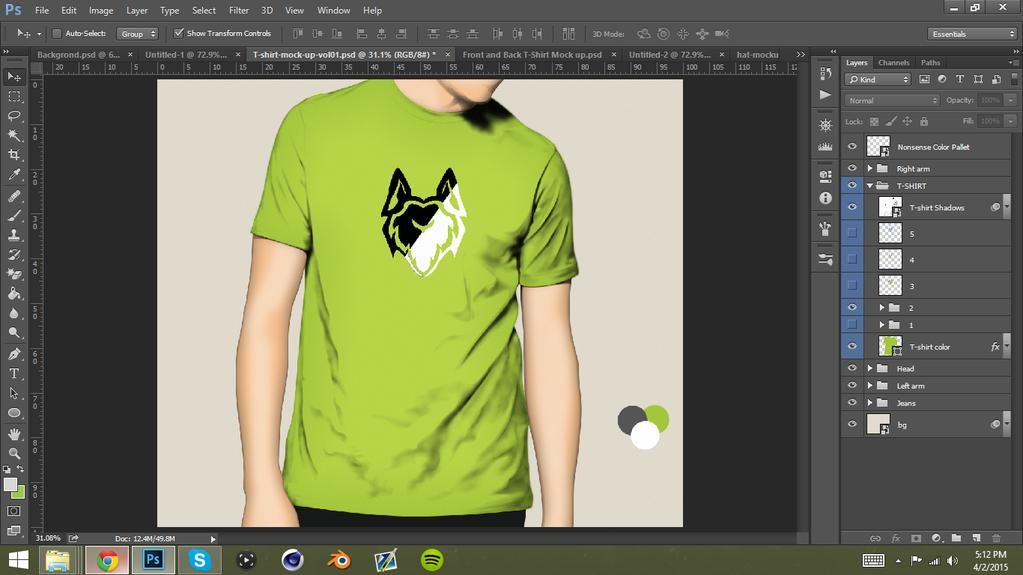The image size is (1023, 575).
Task: Select the Healing Brush tool
Action: [14, 196]
